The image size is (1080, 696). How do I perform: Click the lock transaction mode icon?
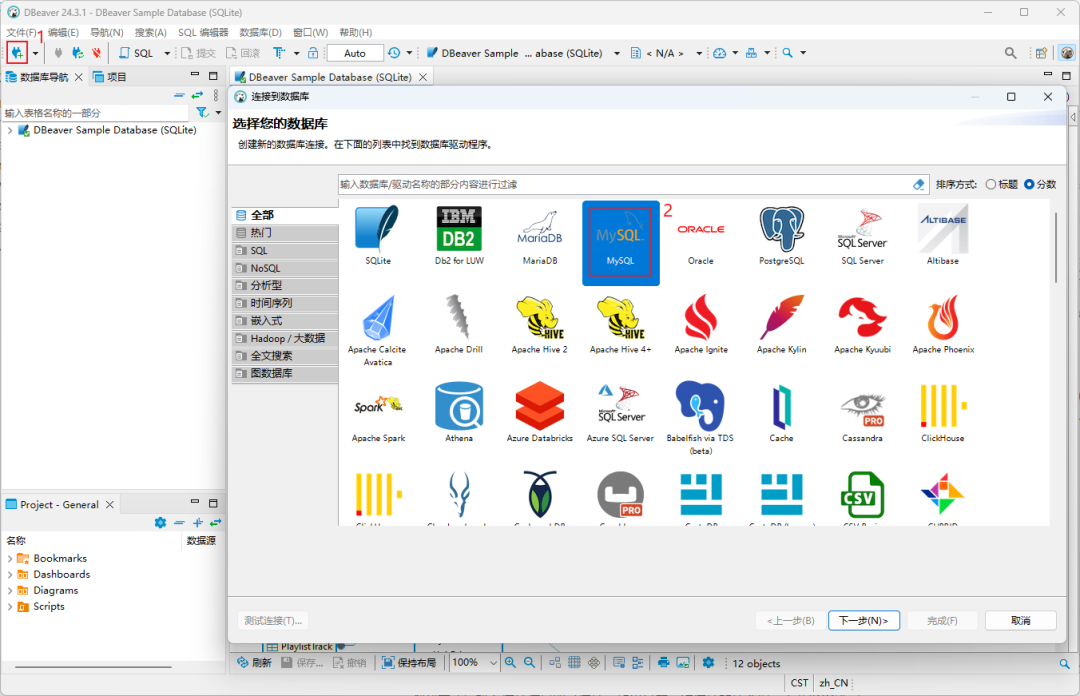coord(313,53)
